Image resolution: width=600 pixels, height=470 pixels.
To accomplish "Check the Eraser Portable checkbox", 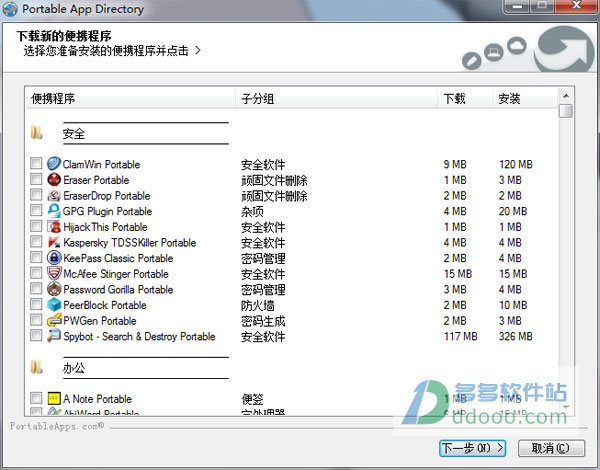I will [x=36, y=179].
